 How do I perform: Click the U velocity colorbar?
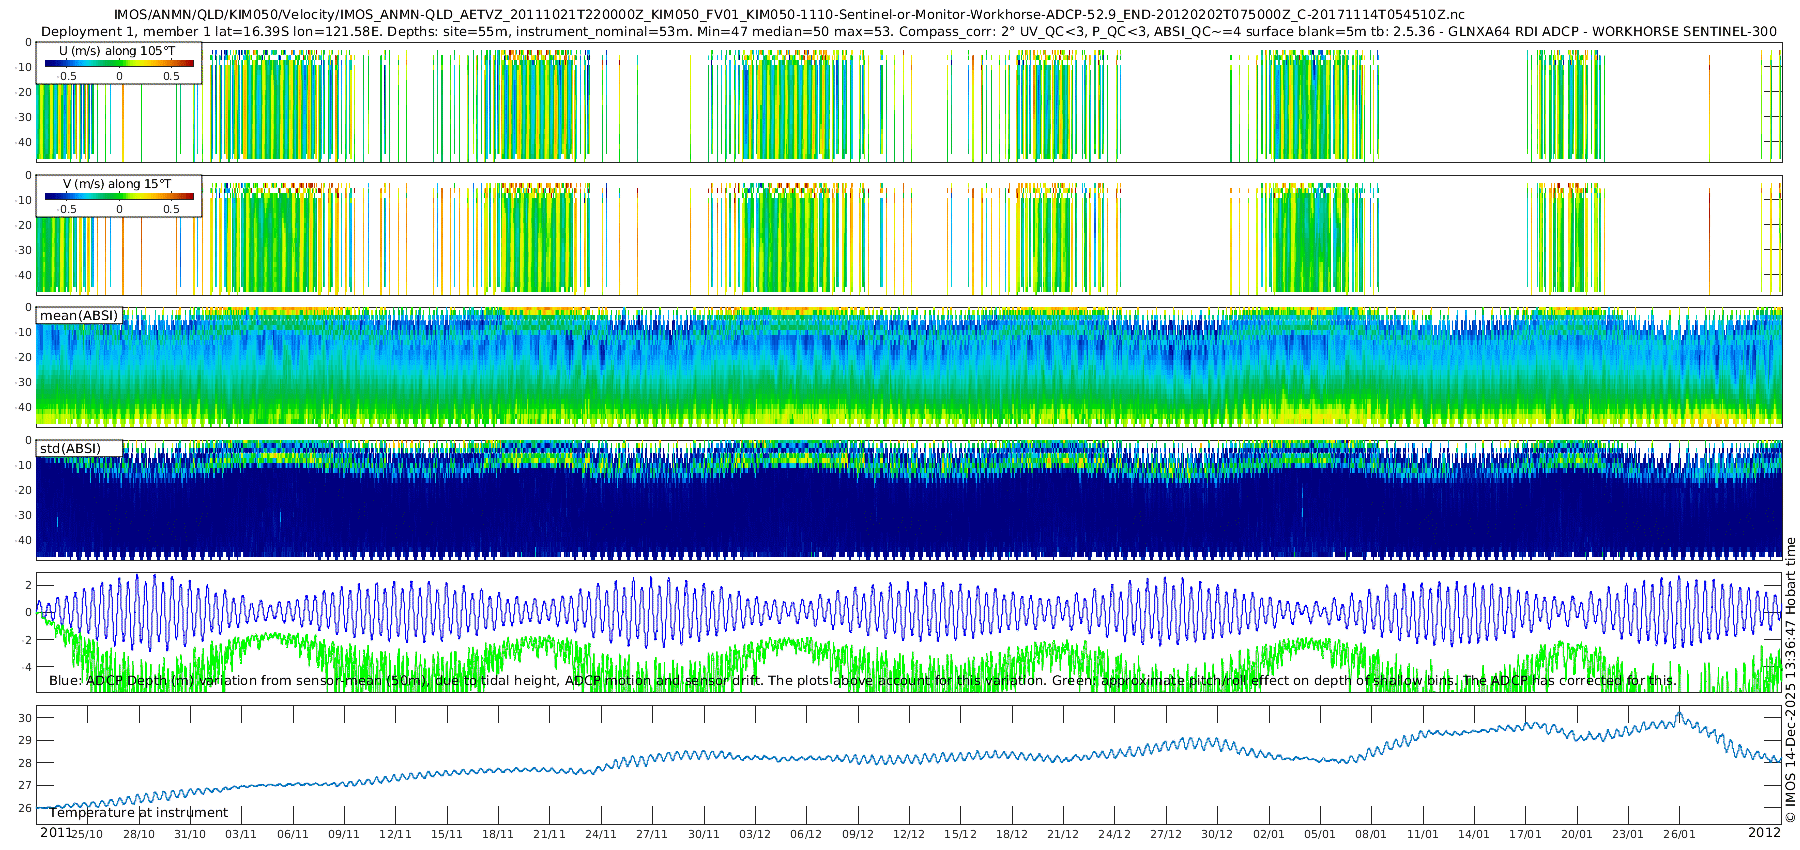coord(119,63)
